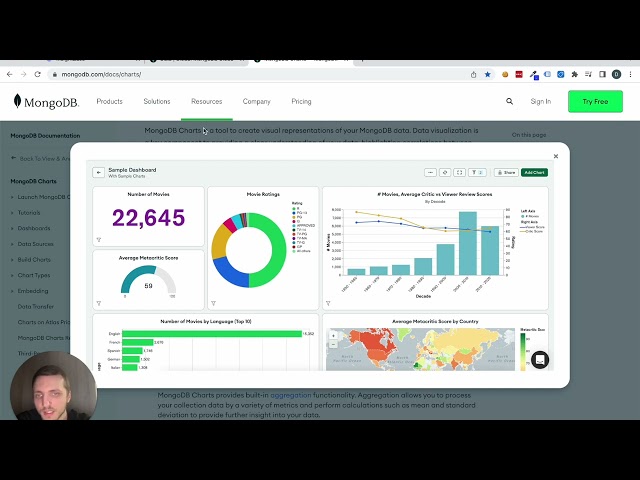Open the Company menu
Viewport: 640px width, 480px height.
[256, 101]
